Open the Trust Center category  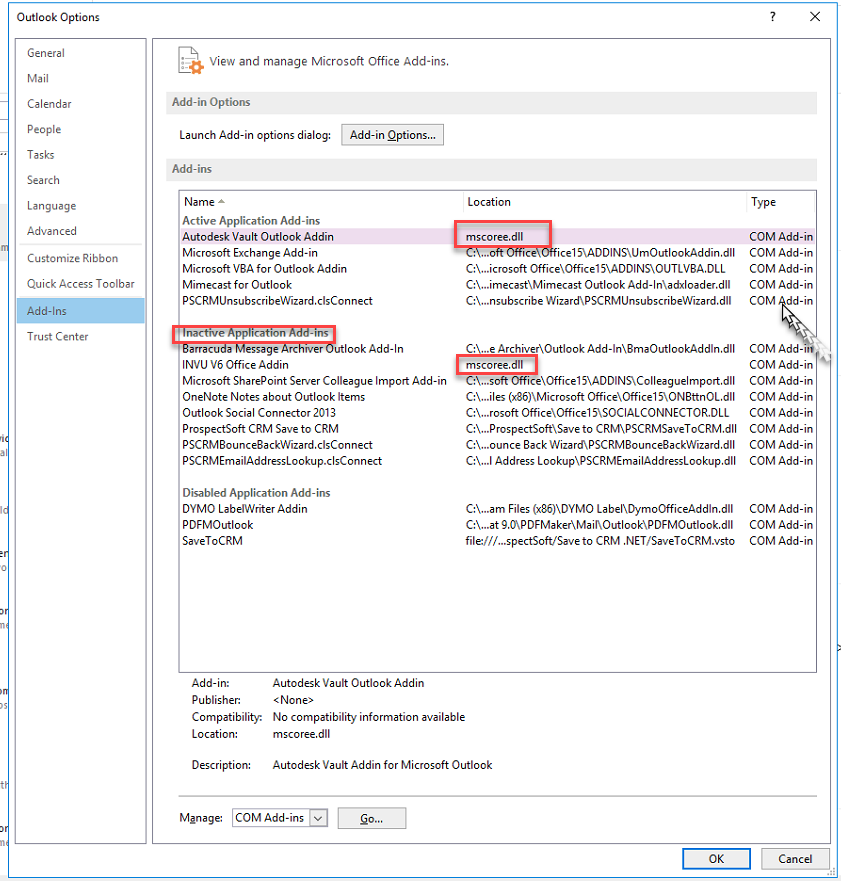(57, 337)
